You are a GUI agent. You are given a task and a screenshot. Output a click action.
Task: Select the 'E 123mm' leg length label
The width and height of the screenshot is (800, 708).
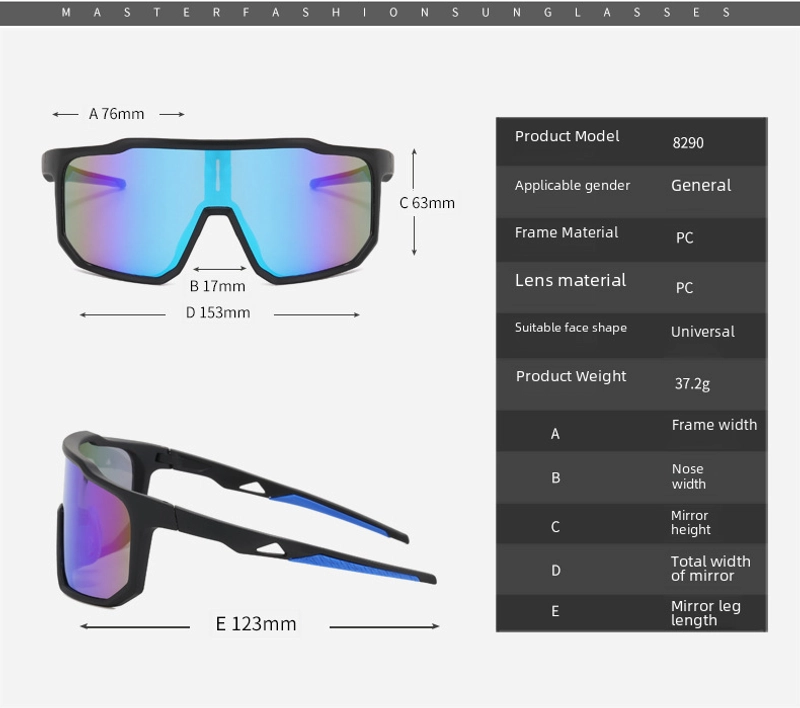[x=256, y=624]
